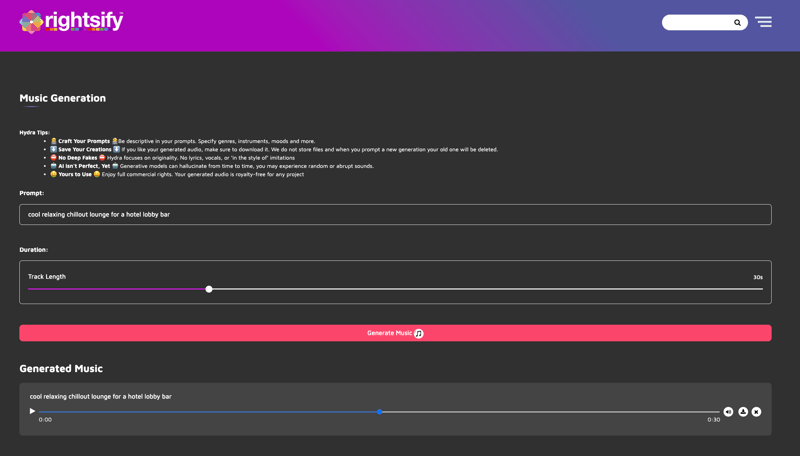Click the generated track title text
Viewport: 800px width, 456px height.
[x=101, y=396]
